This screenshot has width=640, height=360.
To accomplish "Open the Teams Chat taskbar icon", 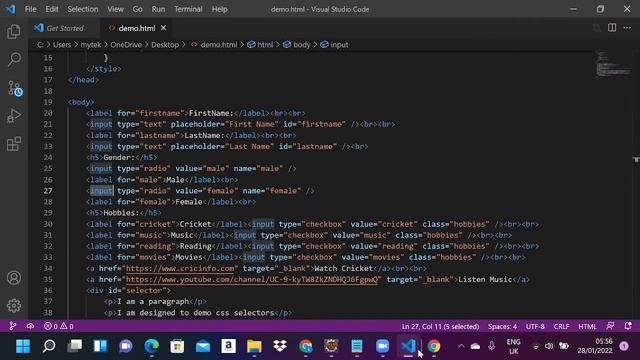I will point(126,346).
